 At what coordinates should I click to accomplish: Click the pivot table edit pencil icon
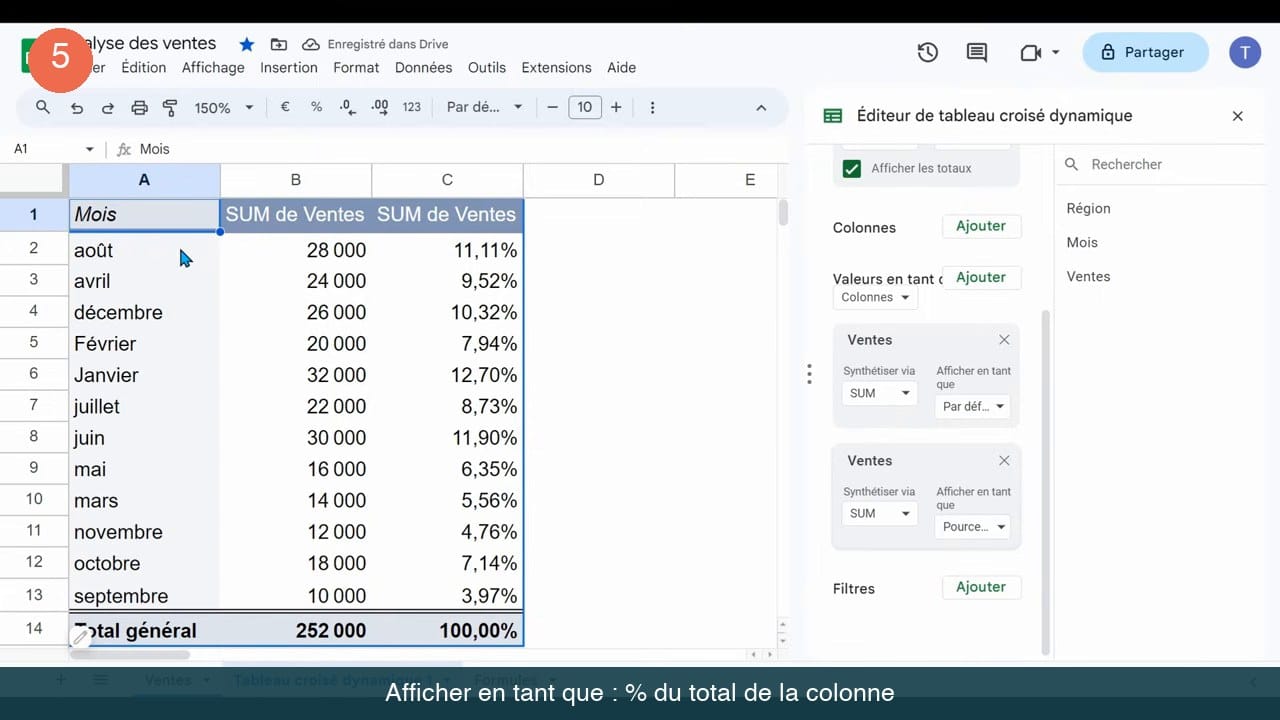tap(80, 635)
